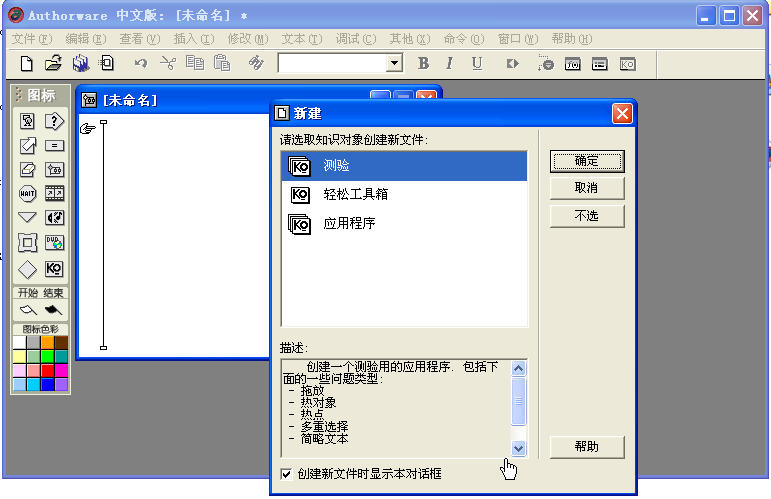
Task: Toggle Underline text formatting
Action: pos(476,63)
